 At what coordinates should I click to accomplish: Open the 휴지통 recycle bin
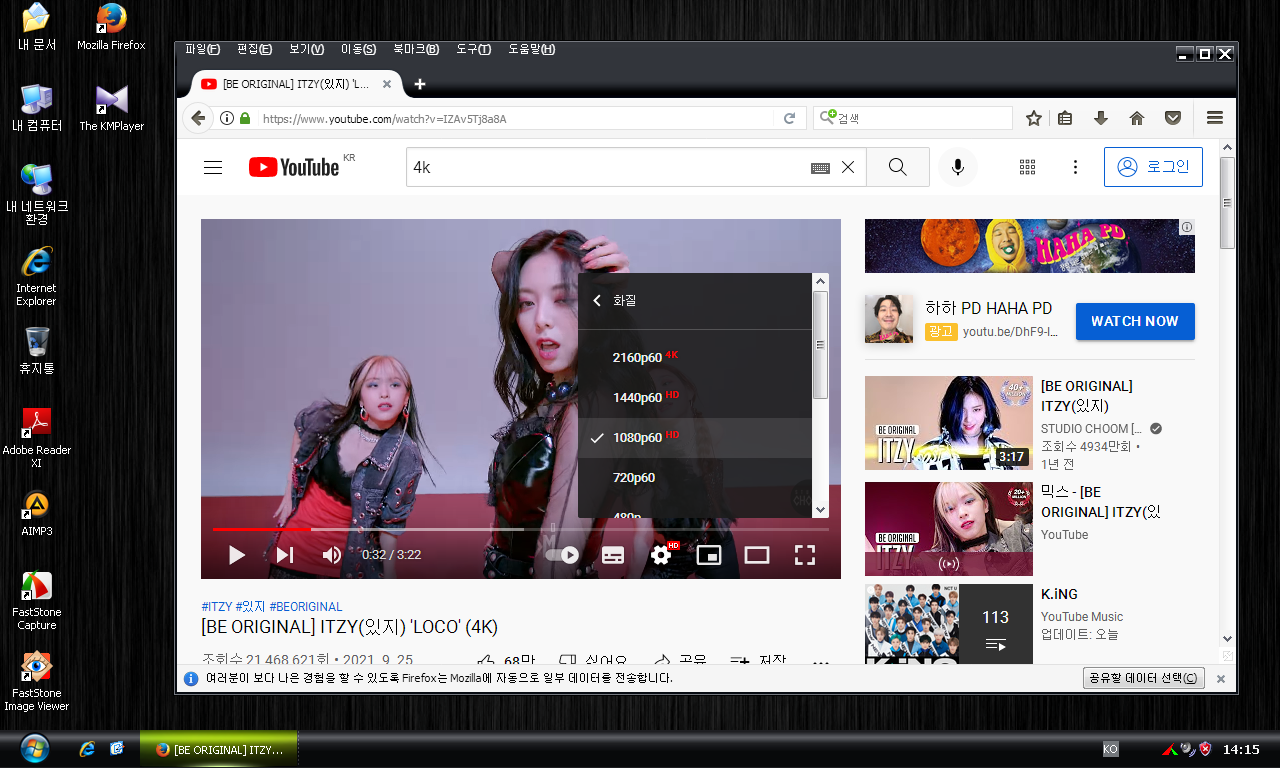37,350
